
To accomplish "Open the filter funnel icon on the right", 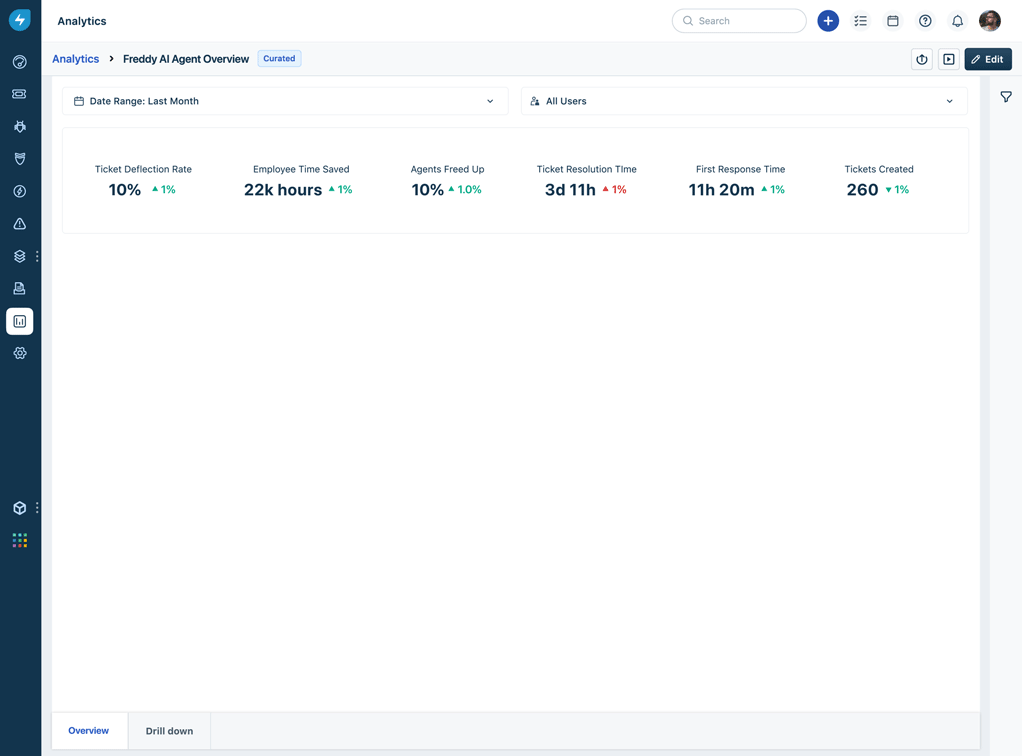I will click(x=1006, y=96).
